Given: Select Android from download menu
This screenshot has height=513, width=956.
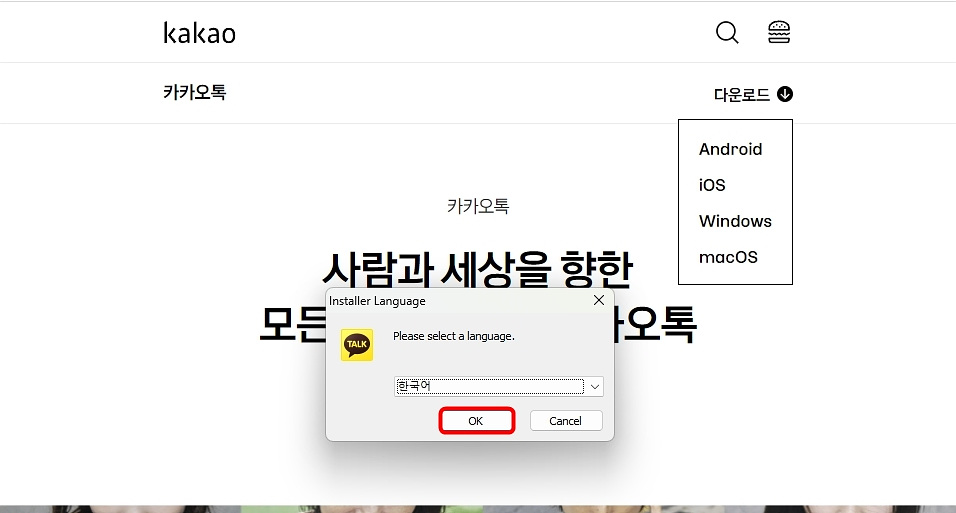Looking at the screenshot, I should coord(730,149).
